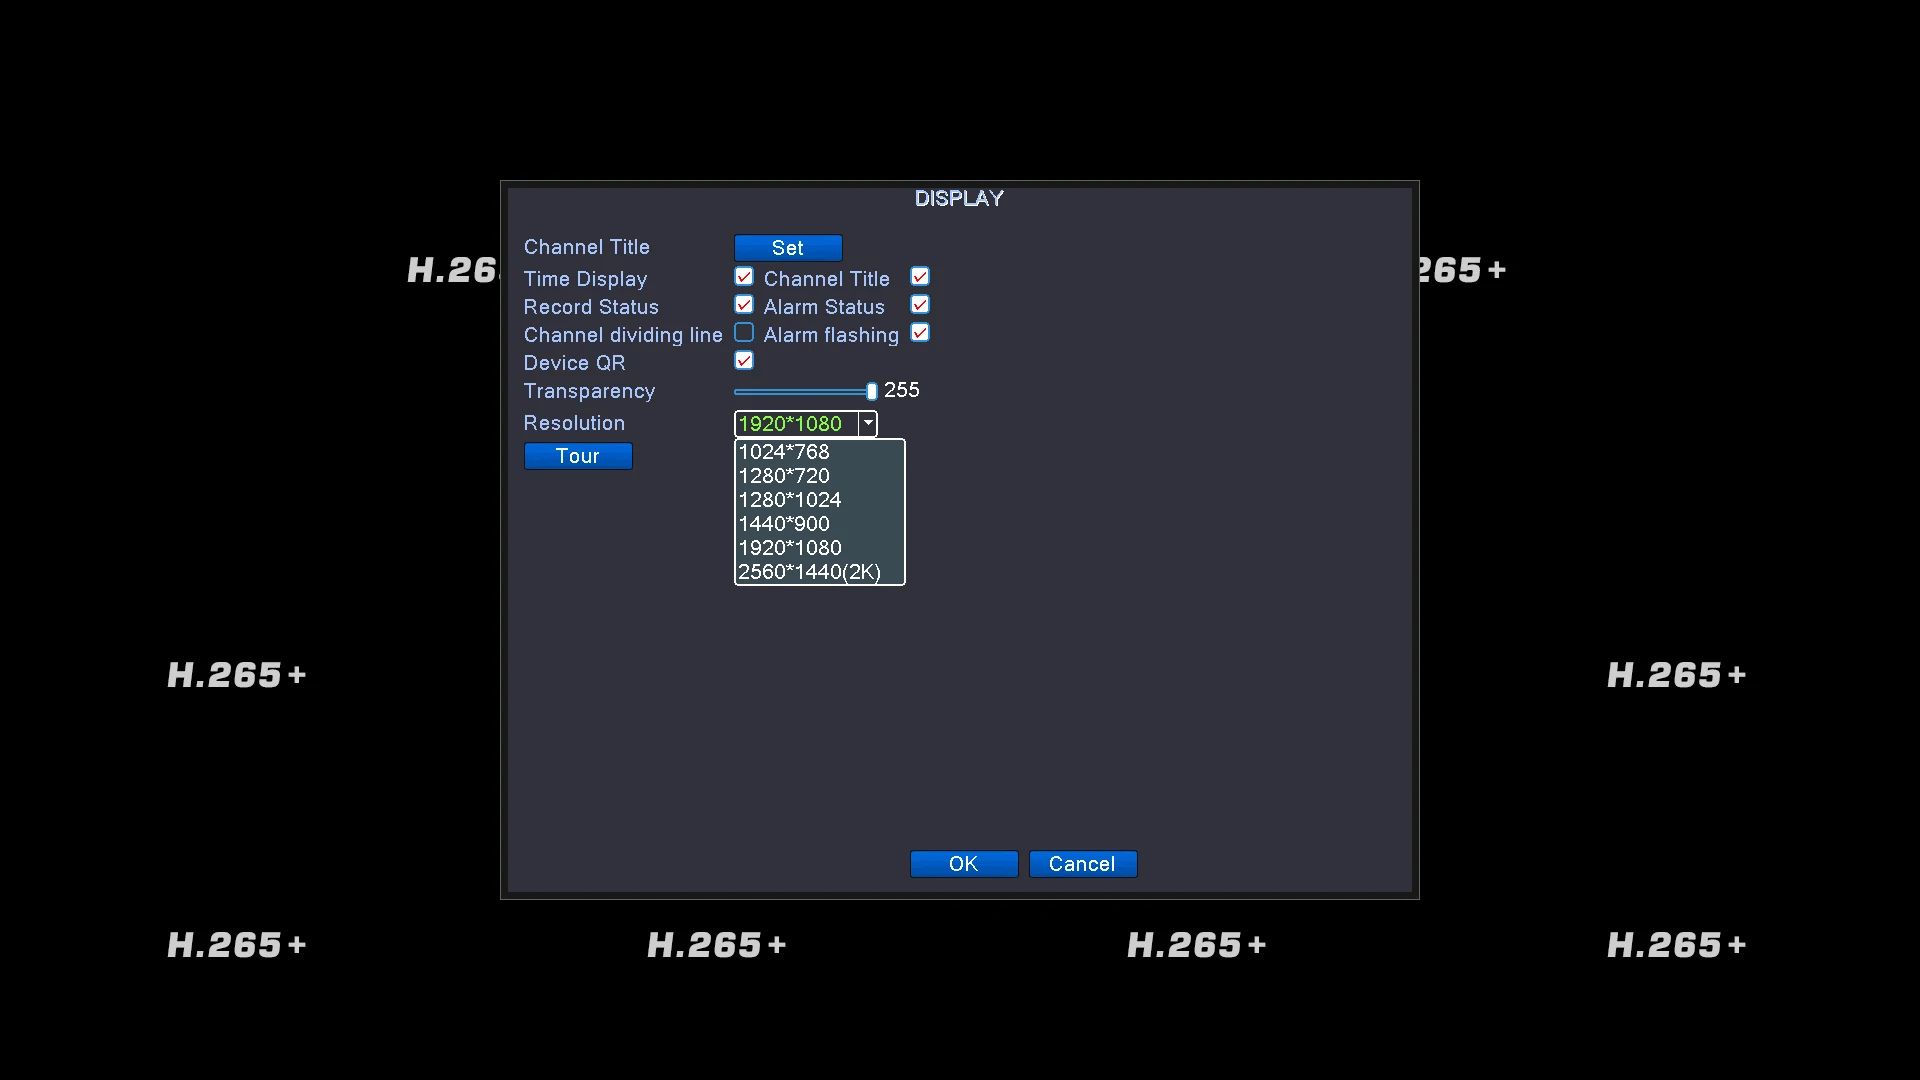Viewport: 1920px width, 1080px height.
Task: Enable Channel dividing line checkbox
Action: pyautogui.click(x=744, y=333)
